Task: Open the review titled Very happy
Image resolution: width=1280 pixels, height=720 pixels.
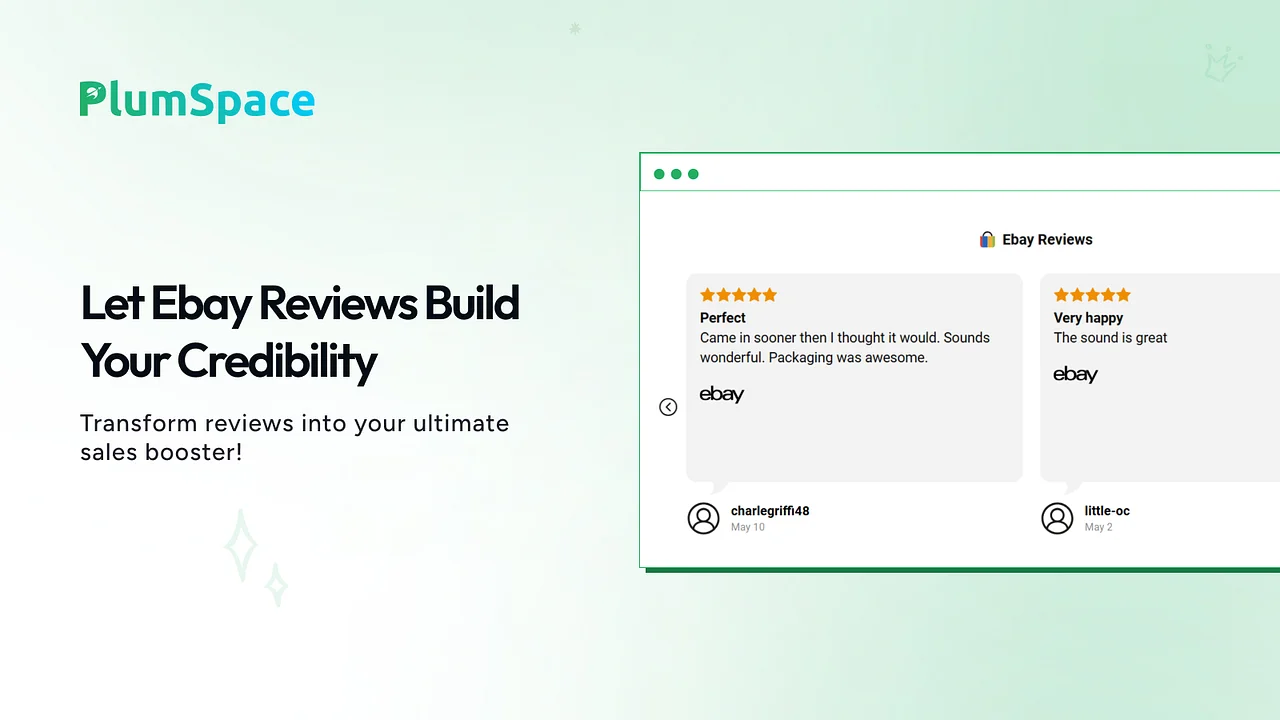Action: [1088, 318]
